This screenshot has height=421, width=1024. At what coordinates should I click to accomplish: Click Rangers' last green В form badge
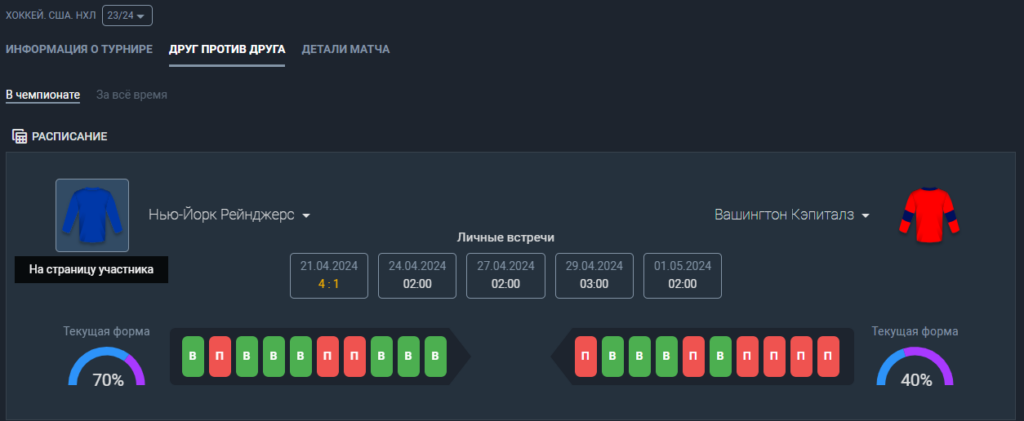click(x=436, y=356)
